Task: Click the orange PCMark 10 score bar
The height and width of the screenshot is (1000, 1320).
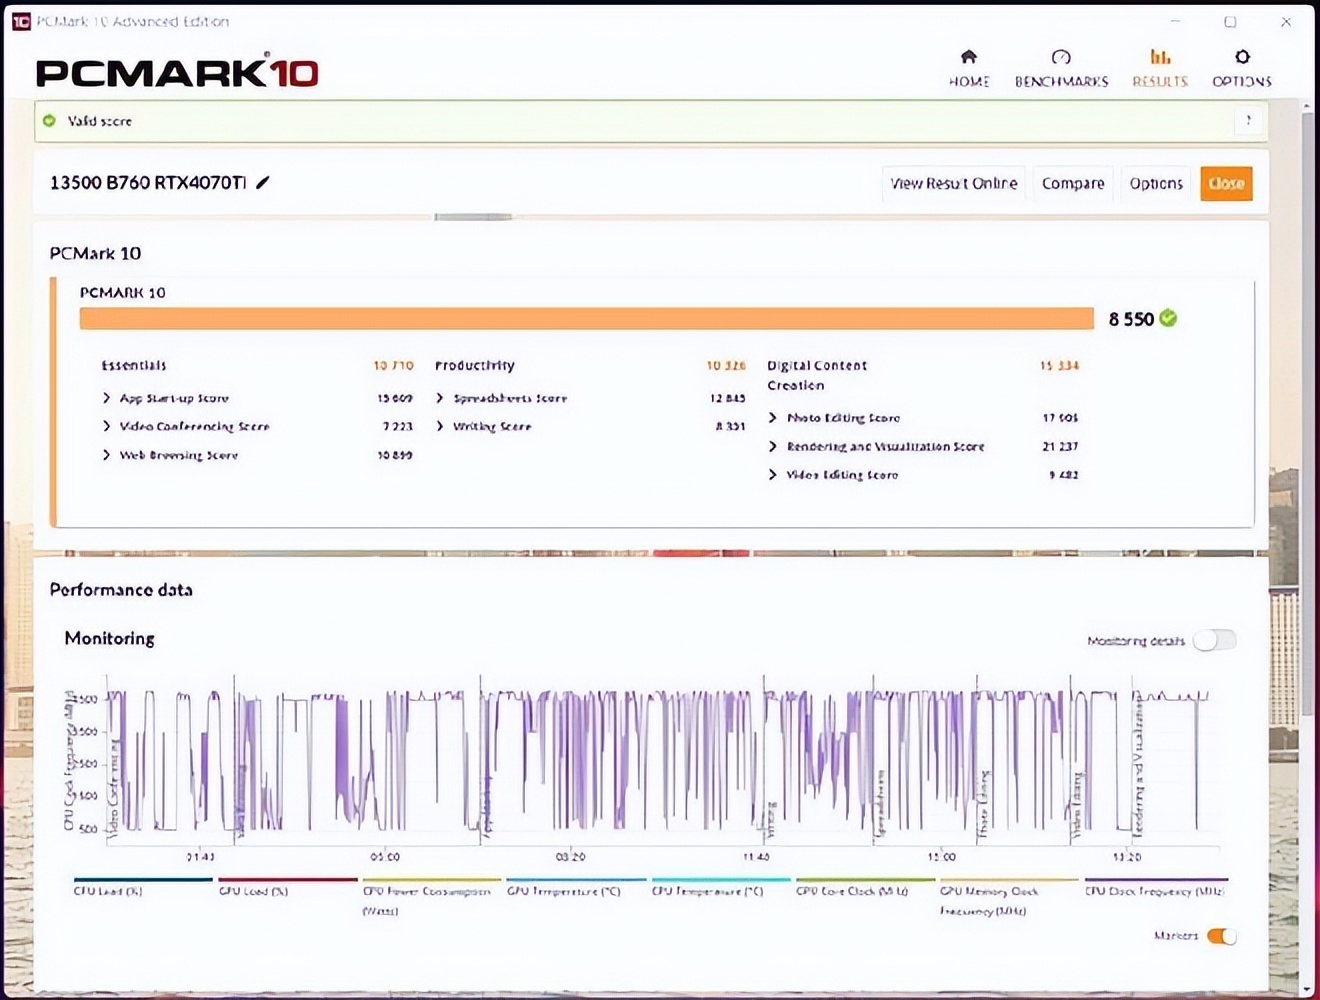Action: (587, 318)
